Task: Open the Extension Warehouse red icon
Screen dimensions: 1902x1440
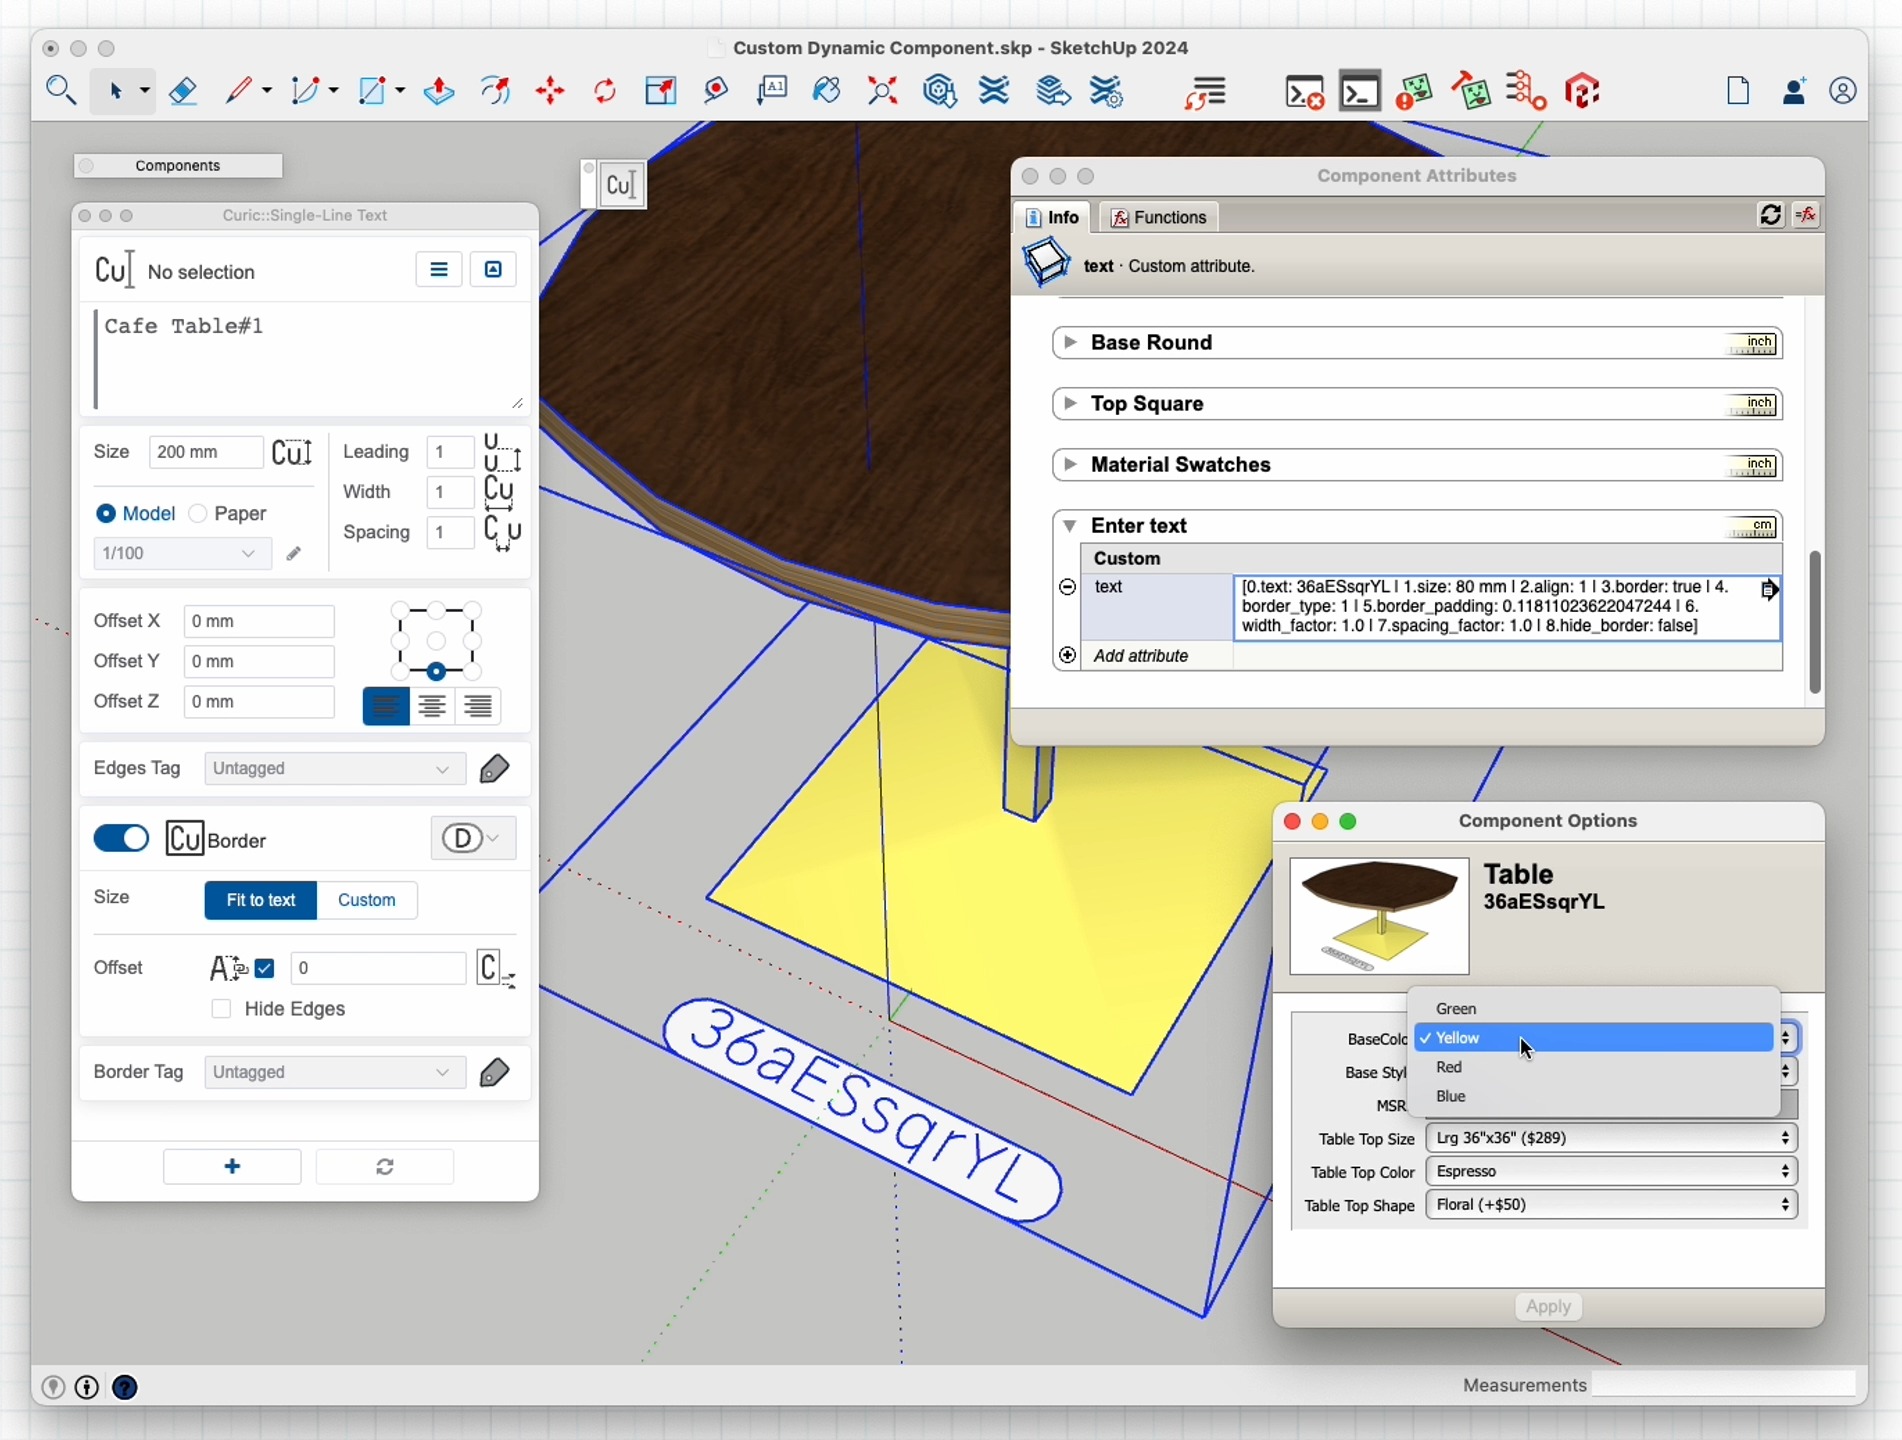Action: click(1583, 92)
